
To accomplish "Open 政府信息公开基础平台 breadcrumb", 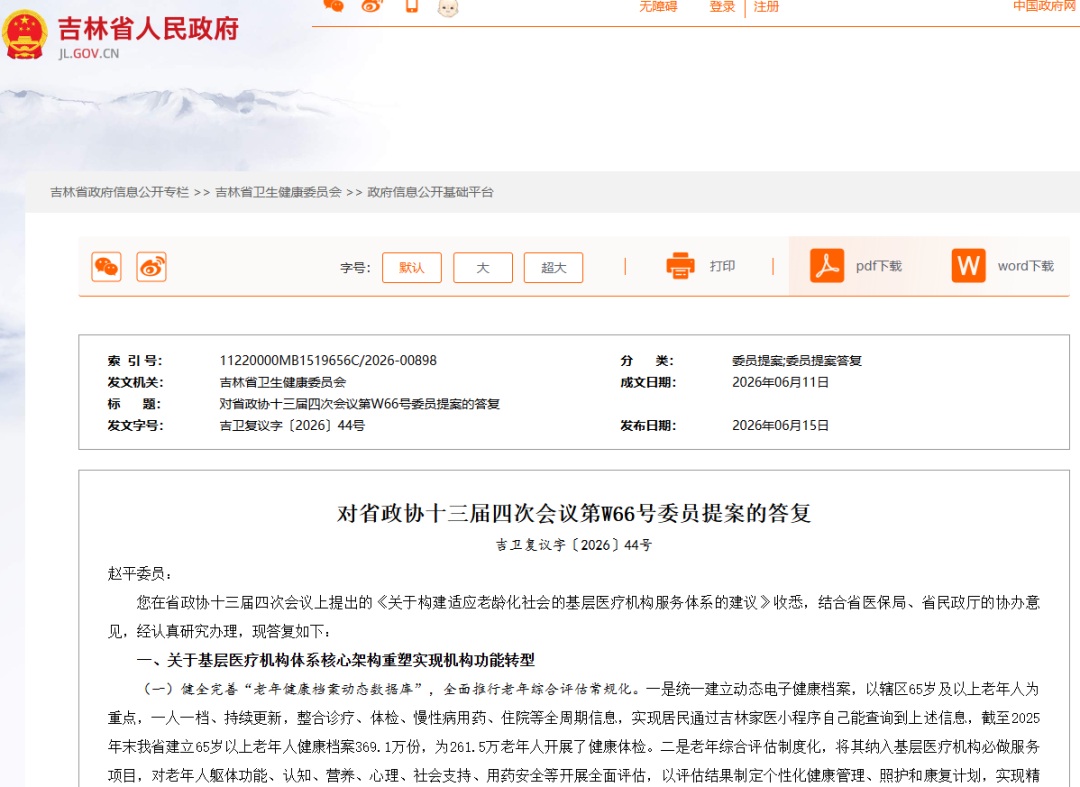I will [x=430, y=192].
